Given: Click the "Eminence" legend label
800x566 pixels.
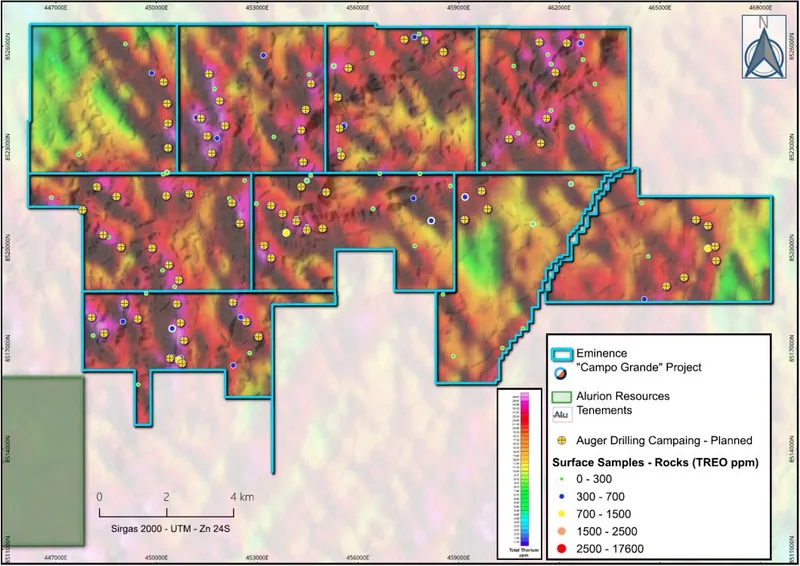Looking at the screenshot, I should coord(602,353).
